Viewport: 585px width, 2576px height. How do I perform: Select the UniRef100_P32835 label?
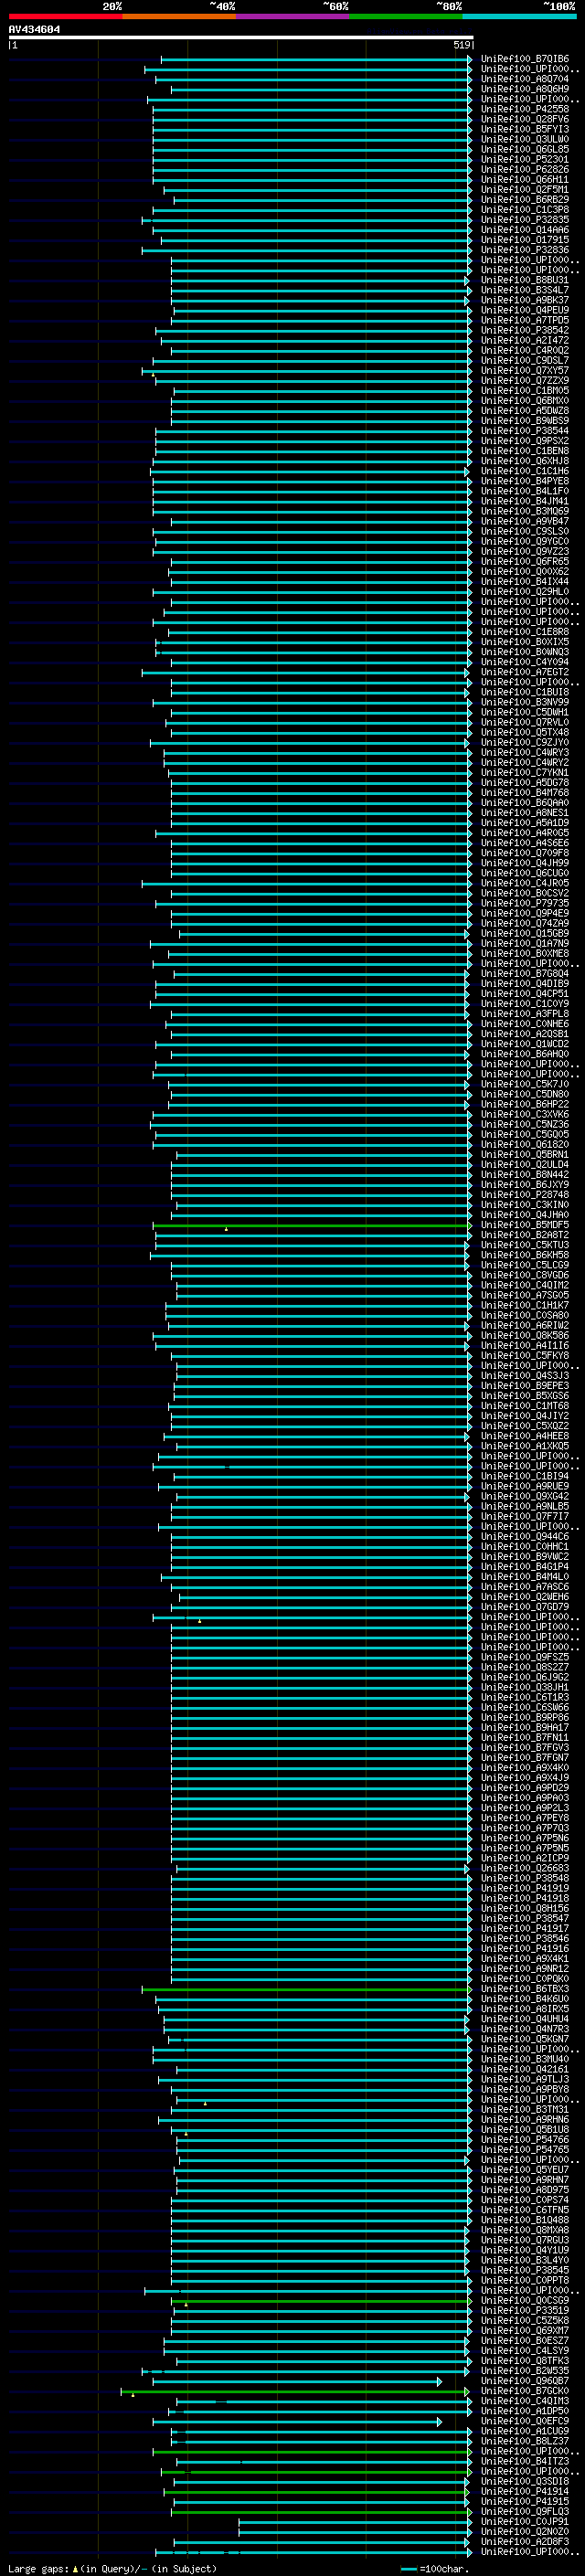pyautogui.click(x=525, y=220)
